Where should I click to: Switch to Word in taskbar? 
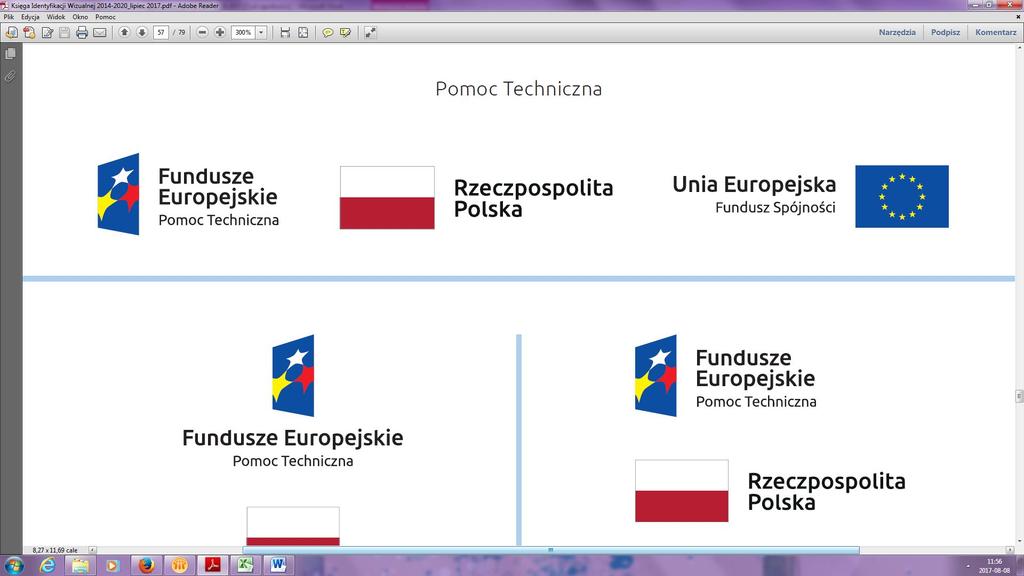point(278,566)
